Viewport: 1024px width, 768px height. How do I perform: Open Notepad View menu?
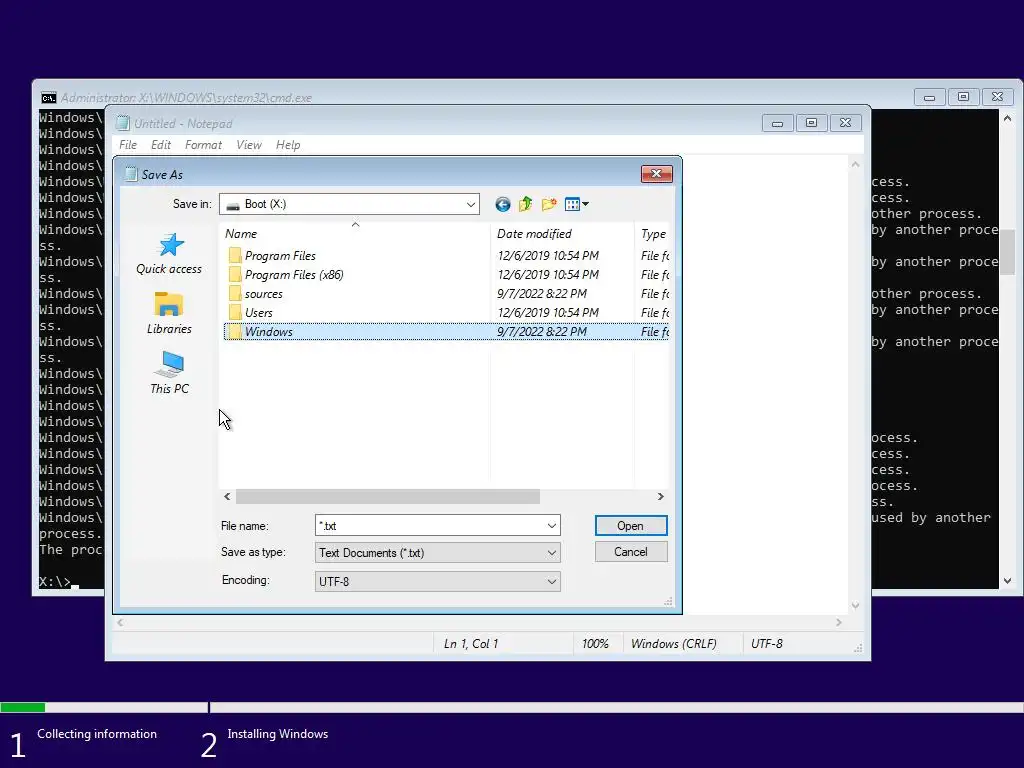pos(249,145)
